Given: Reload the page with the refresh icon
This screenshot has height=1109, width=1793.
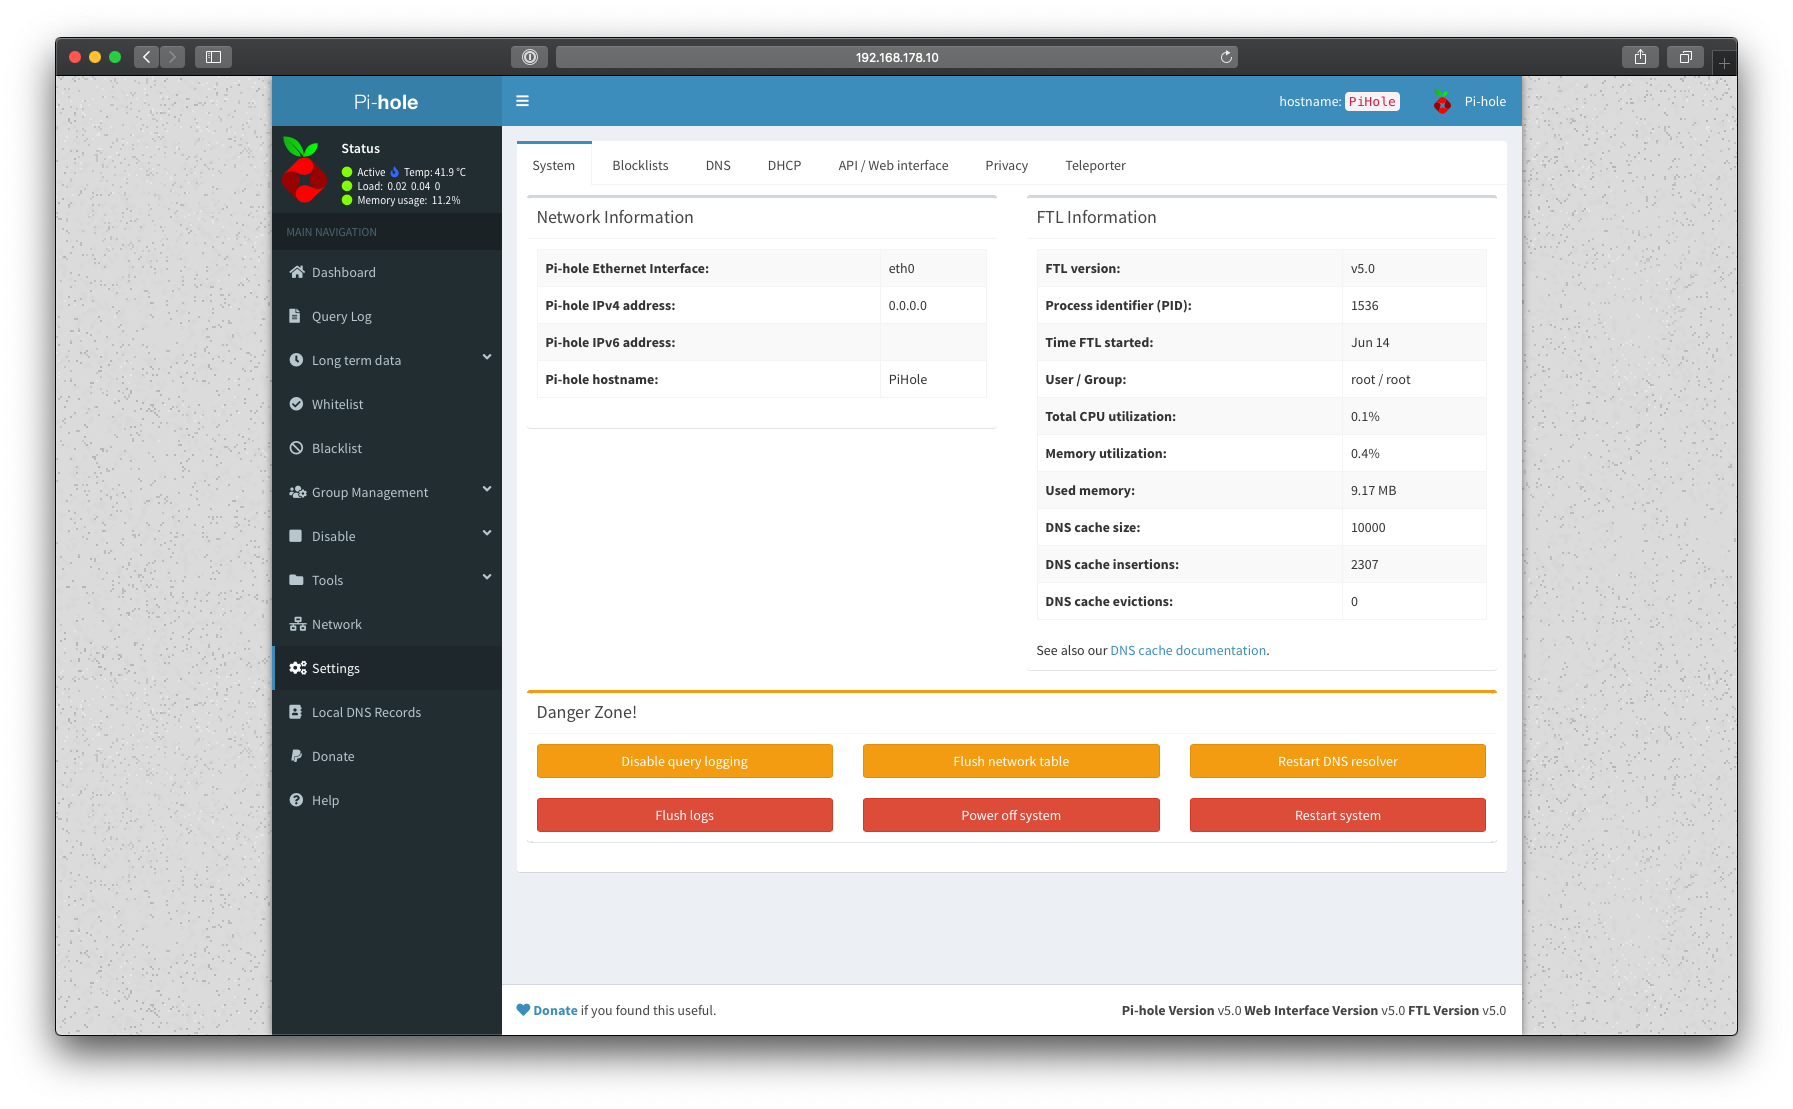Looking at the screenshot, I should [x=1226, y=57].
